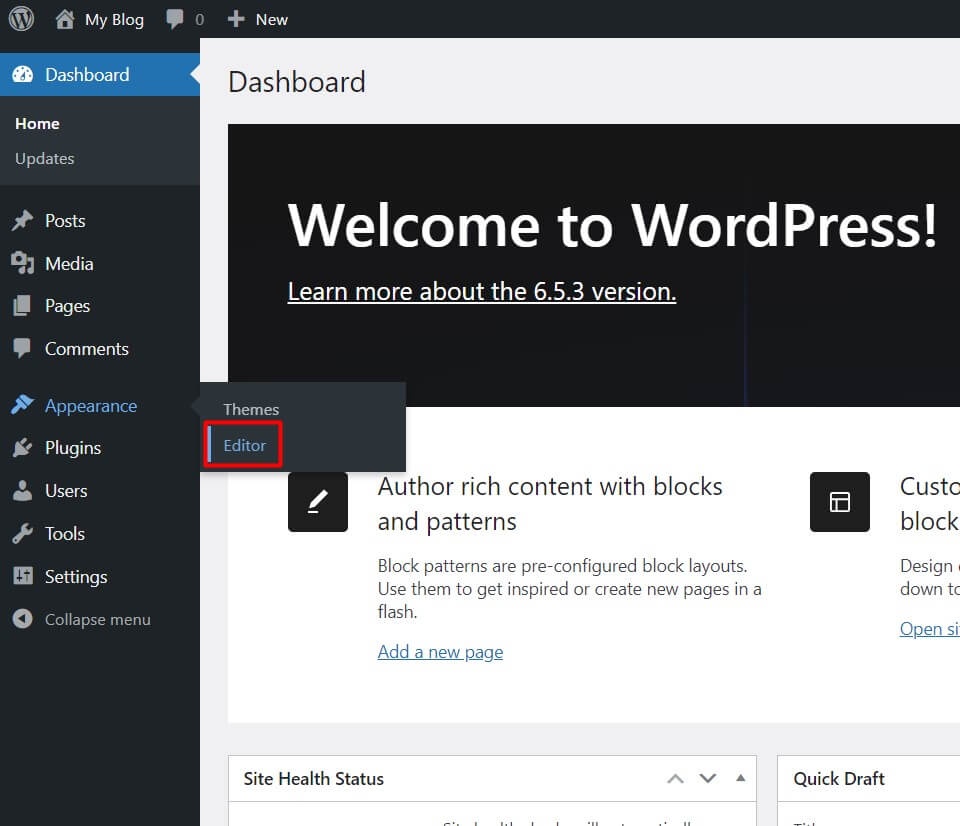Click the 'Author rich content with blocks' heading
960x826 pixels.
click(550, 504)
